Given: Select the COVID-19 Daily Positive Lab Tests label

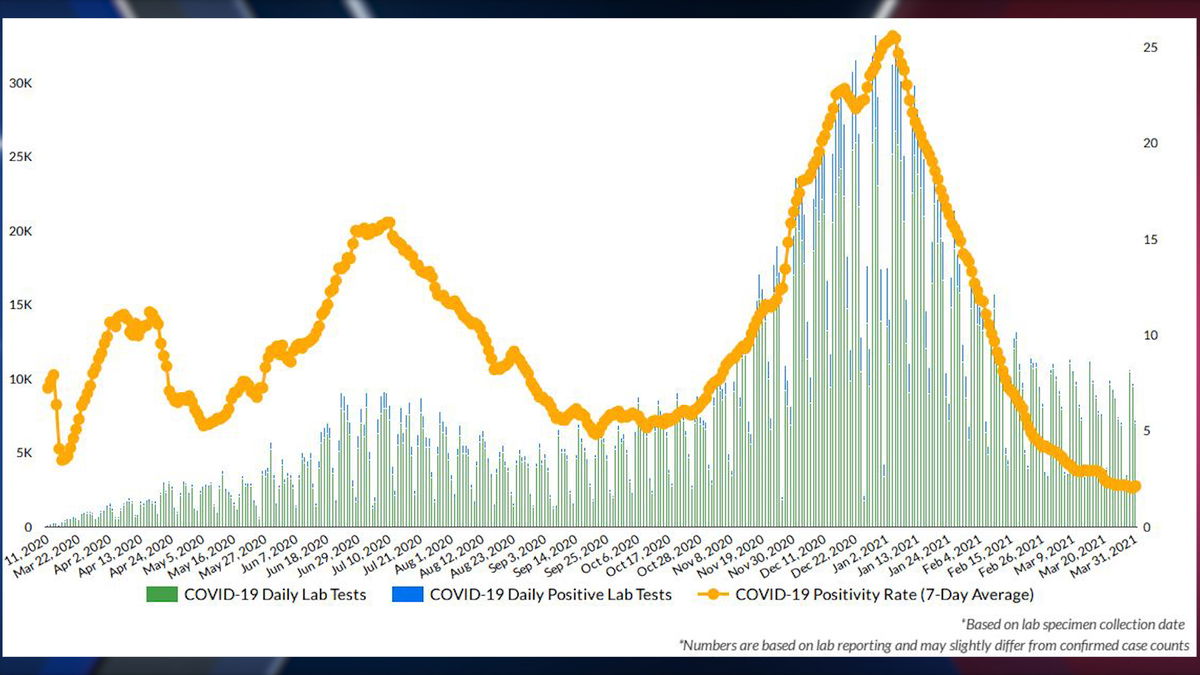Looking at the screenshot, I should [549, 595].
